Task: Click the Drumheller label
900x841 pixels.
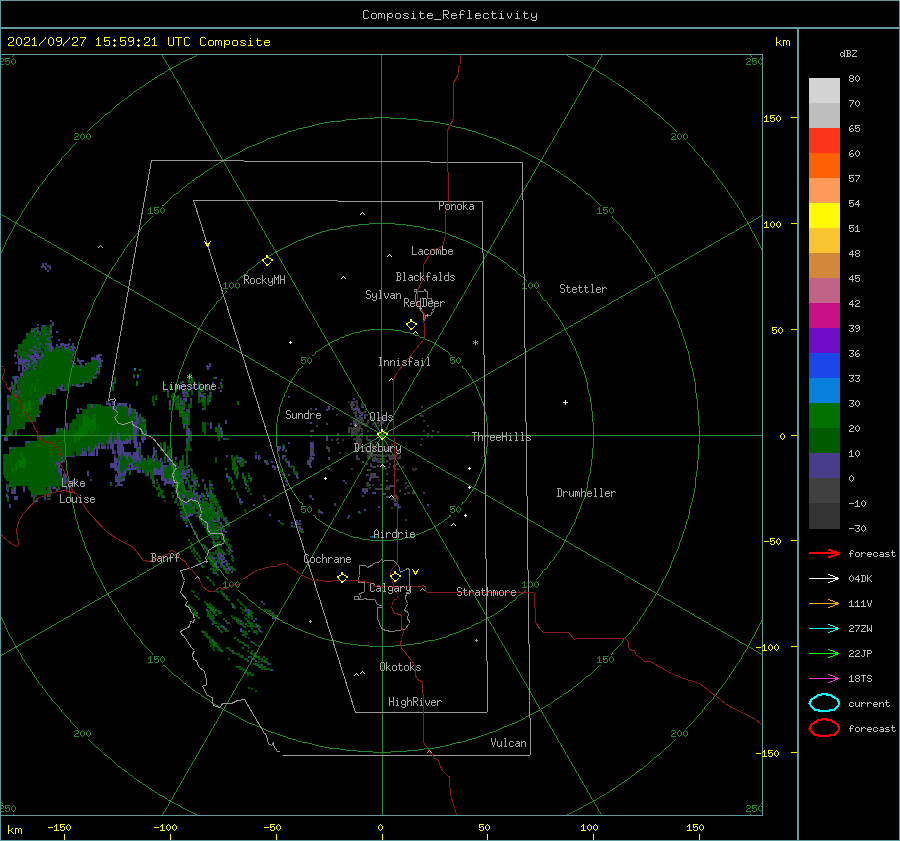Action: coord(585,493)
